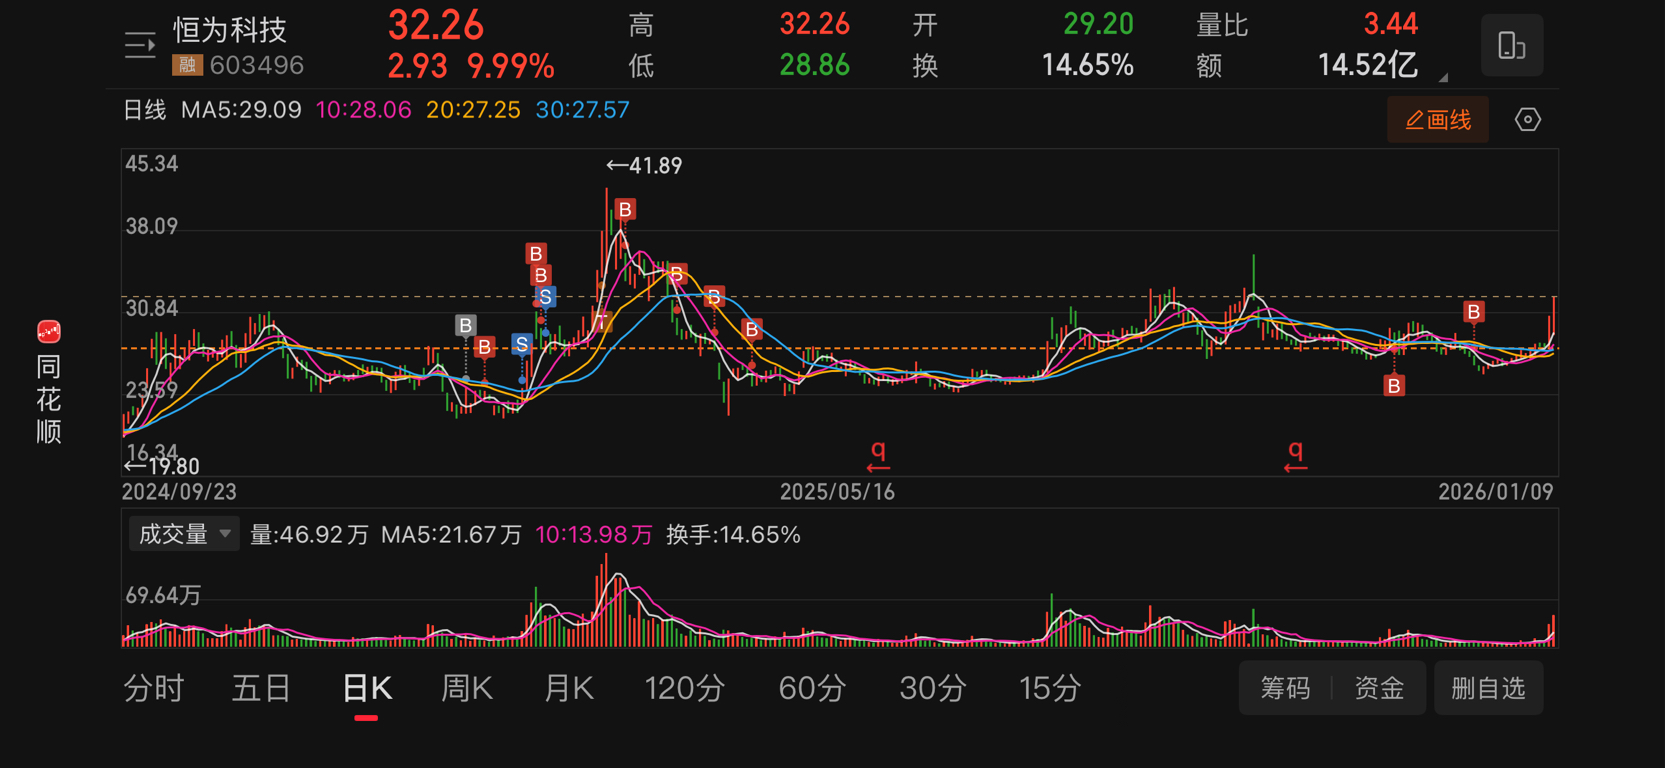This screenshot has height=769, width=1665.
Task: Select the 日K tab
Action: (x=367, y=688)
